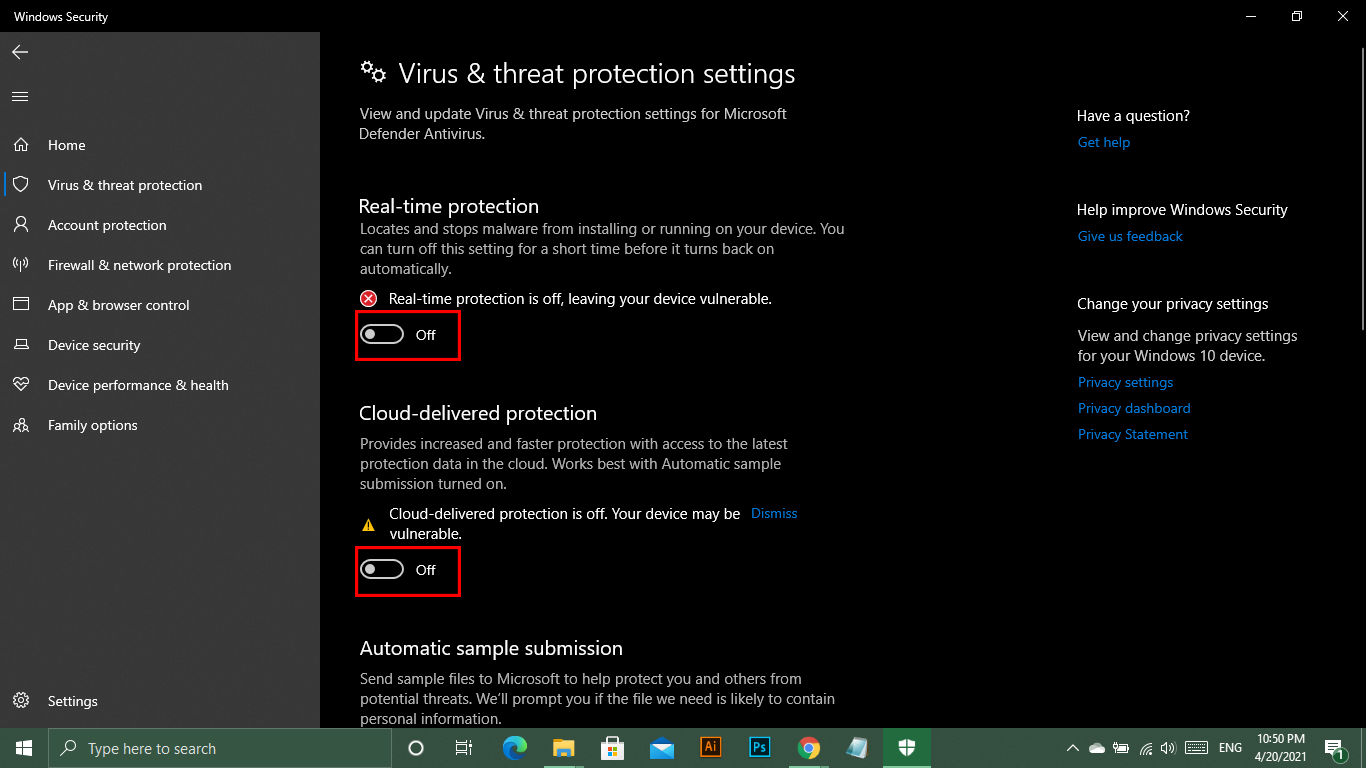Open the Give us feedback link
Image resolution: width=1366 pixels, height=768 pixels.
coord(1130,236)
